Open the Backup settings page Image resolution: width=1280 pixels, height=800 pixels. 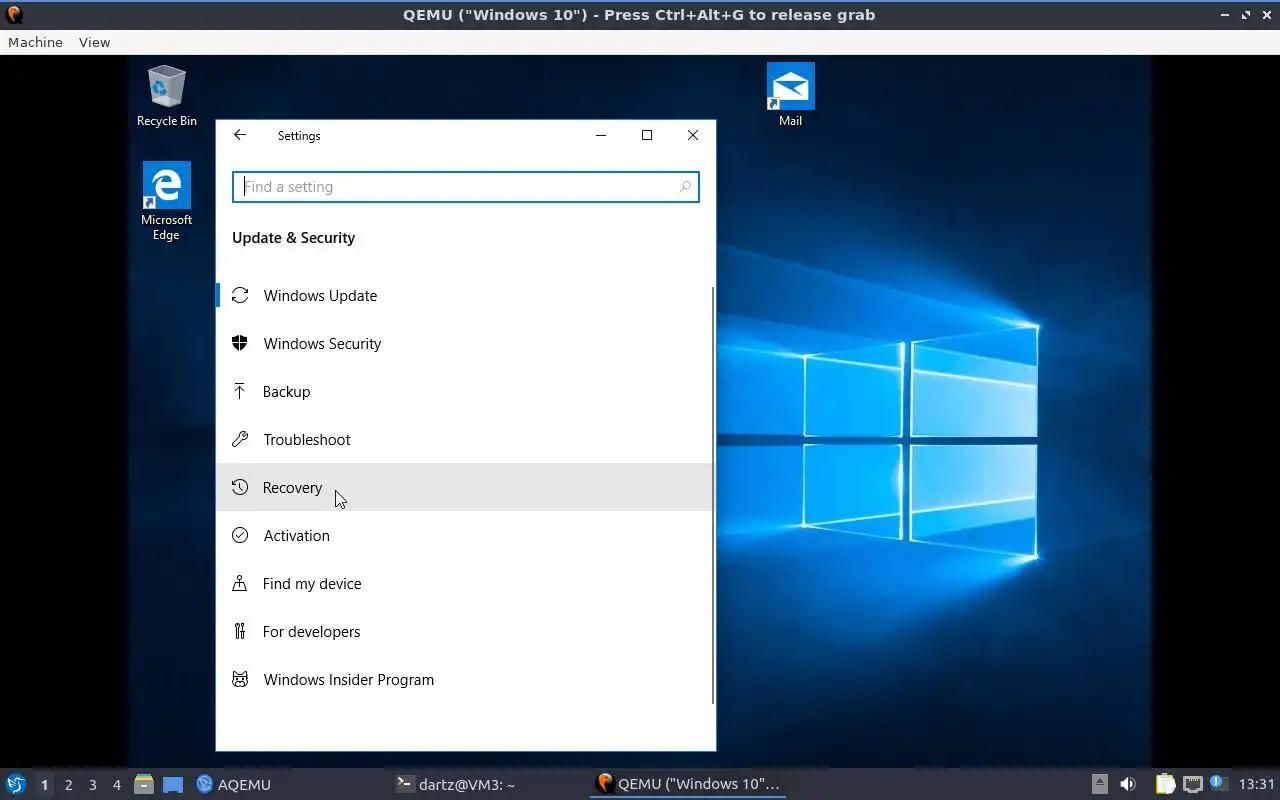point(465,391)
